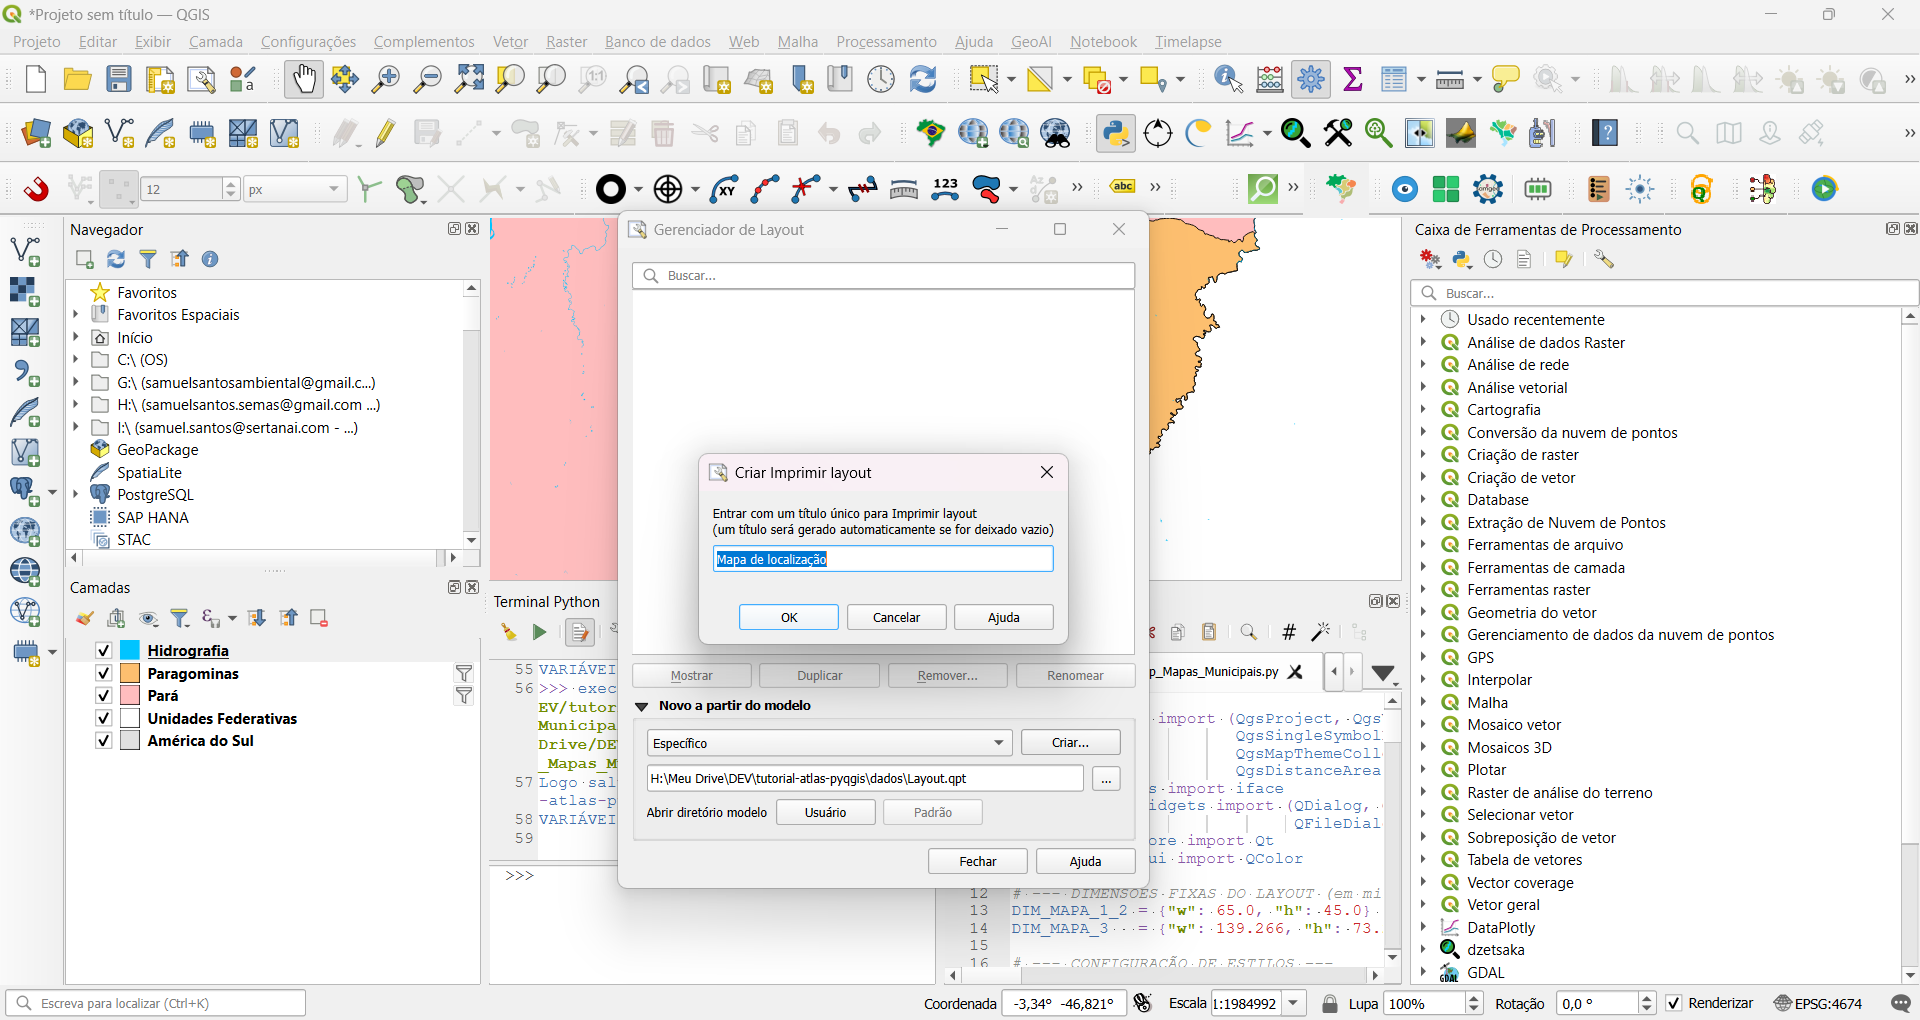Toggle the Renderizar checkbox in status bar
This screenshot has width=1920, height=1020.
1674,1003
